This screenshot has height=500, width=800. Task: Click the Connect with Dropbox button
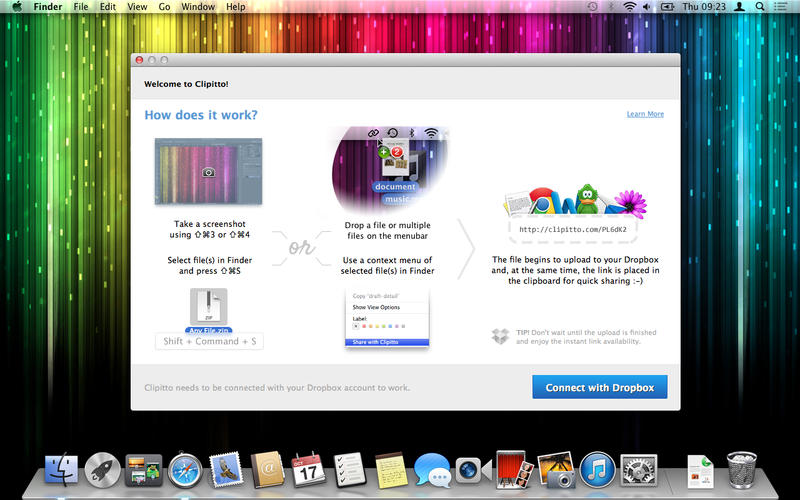click(599, 388)
